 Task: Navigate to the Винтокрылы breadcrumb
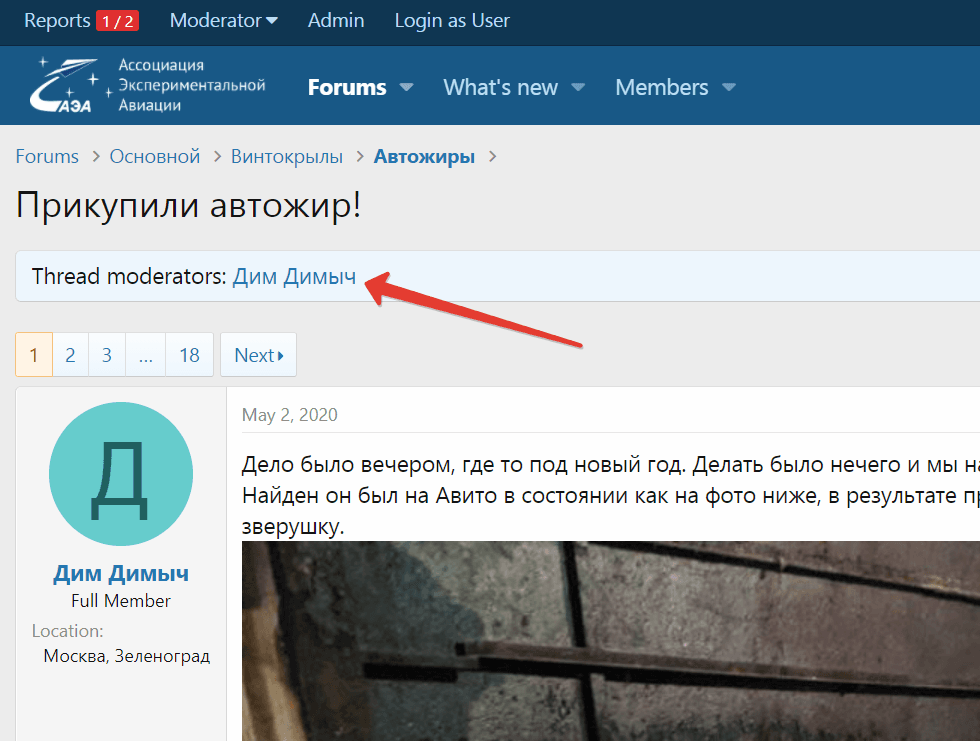tap(287, 157)
